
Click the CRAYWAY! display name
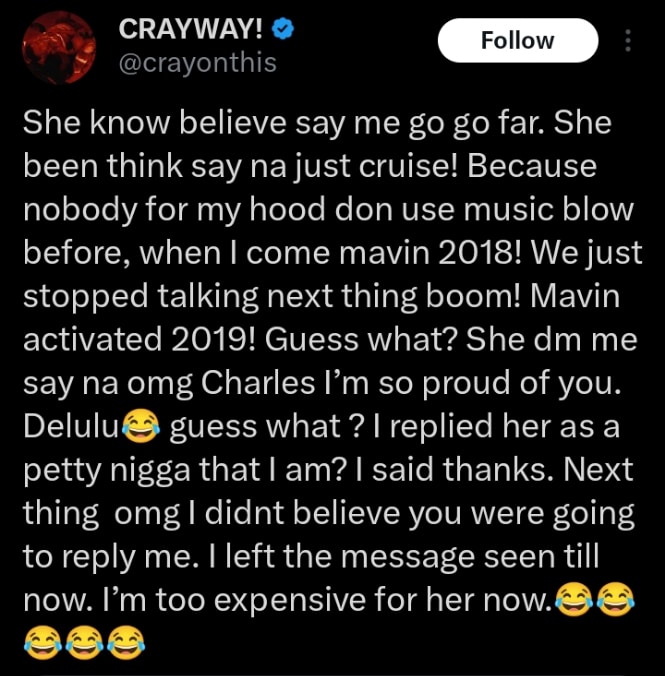190,29
